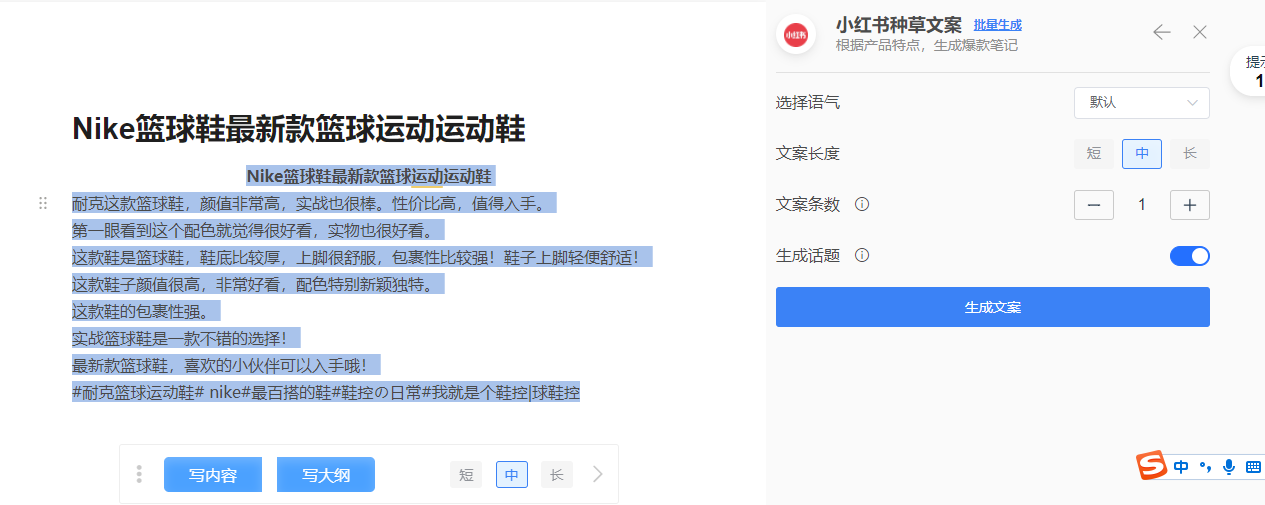Click the 小红书 red logo icon
The height and width of the screenshot is (505, 1265).
pyautogui.click(x=796, y=34)
